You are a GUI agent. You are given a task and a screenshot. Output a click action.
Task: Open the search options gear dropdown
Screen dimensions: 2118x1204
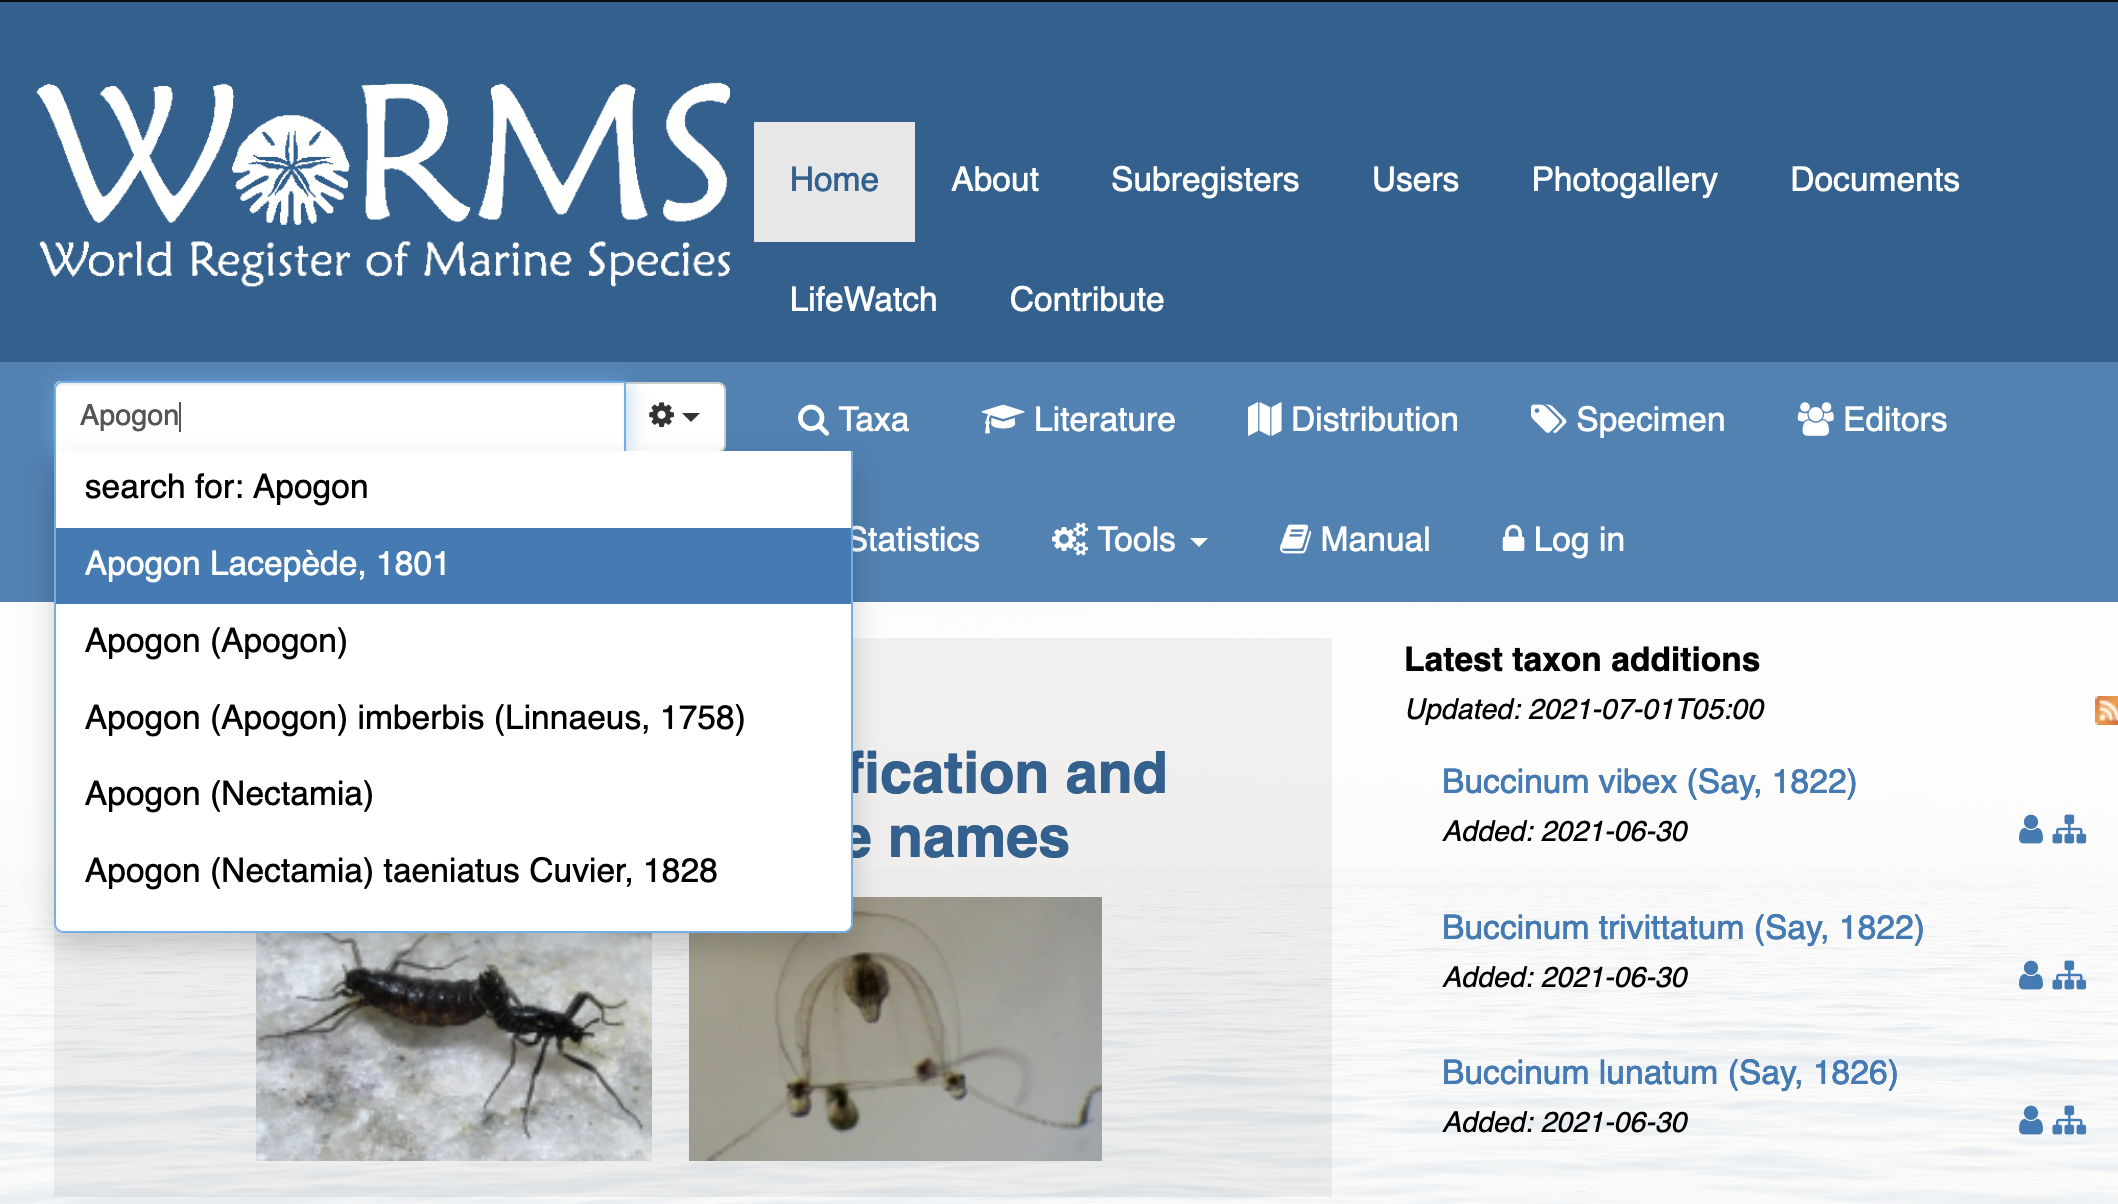[x=674, y=416]
